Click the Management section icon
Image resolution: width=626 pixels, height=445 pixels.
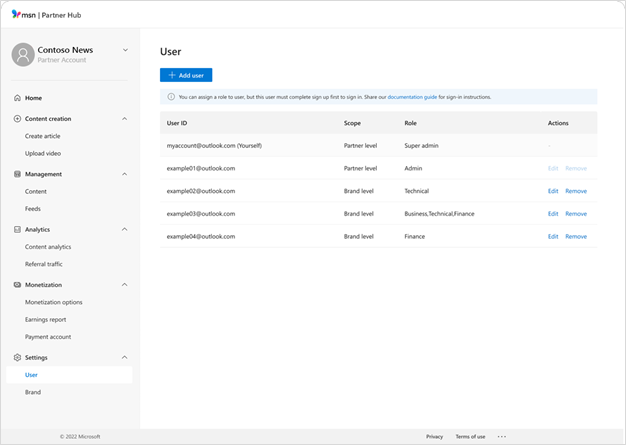tap(17, 174)
